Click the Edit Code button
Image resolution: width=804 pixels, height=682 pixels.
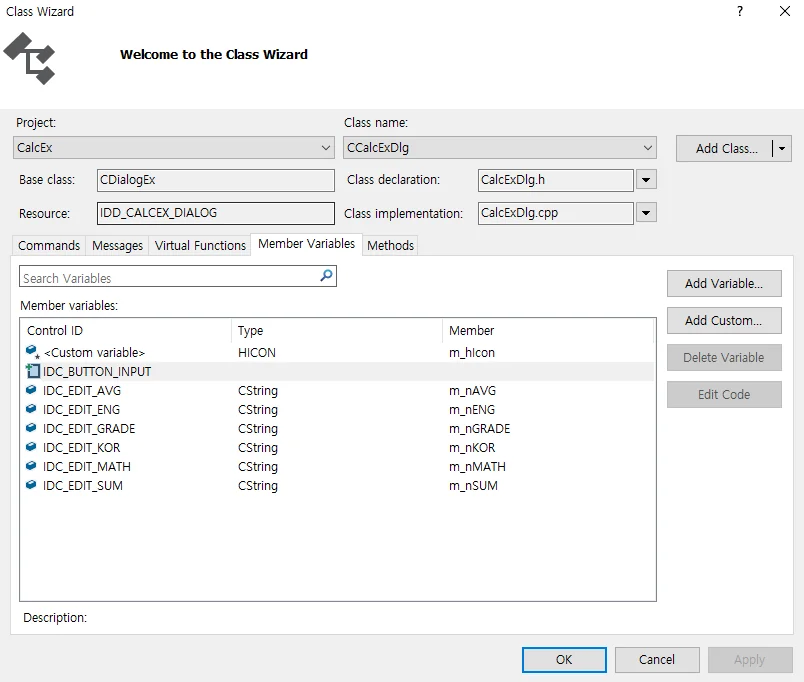[724, 394]
